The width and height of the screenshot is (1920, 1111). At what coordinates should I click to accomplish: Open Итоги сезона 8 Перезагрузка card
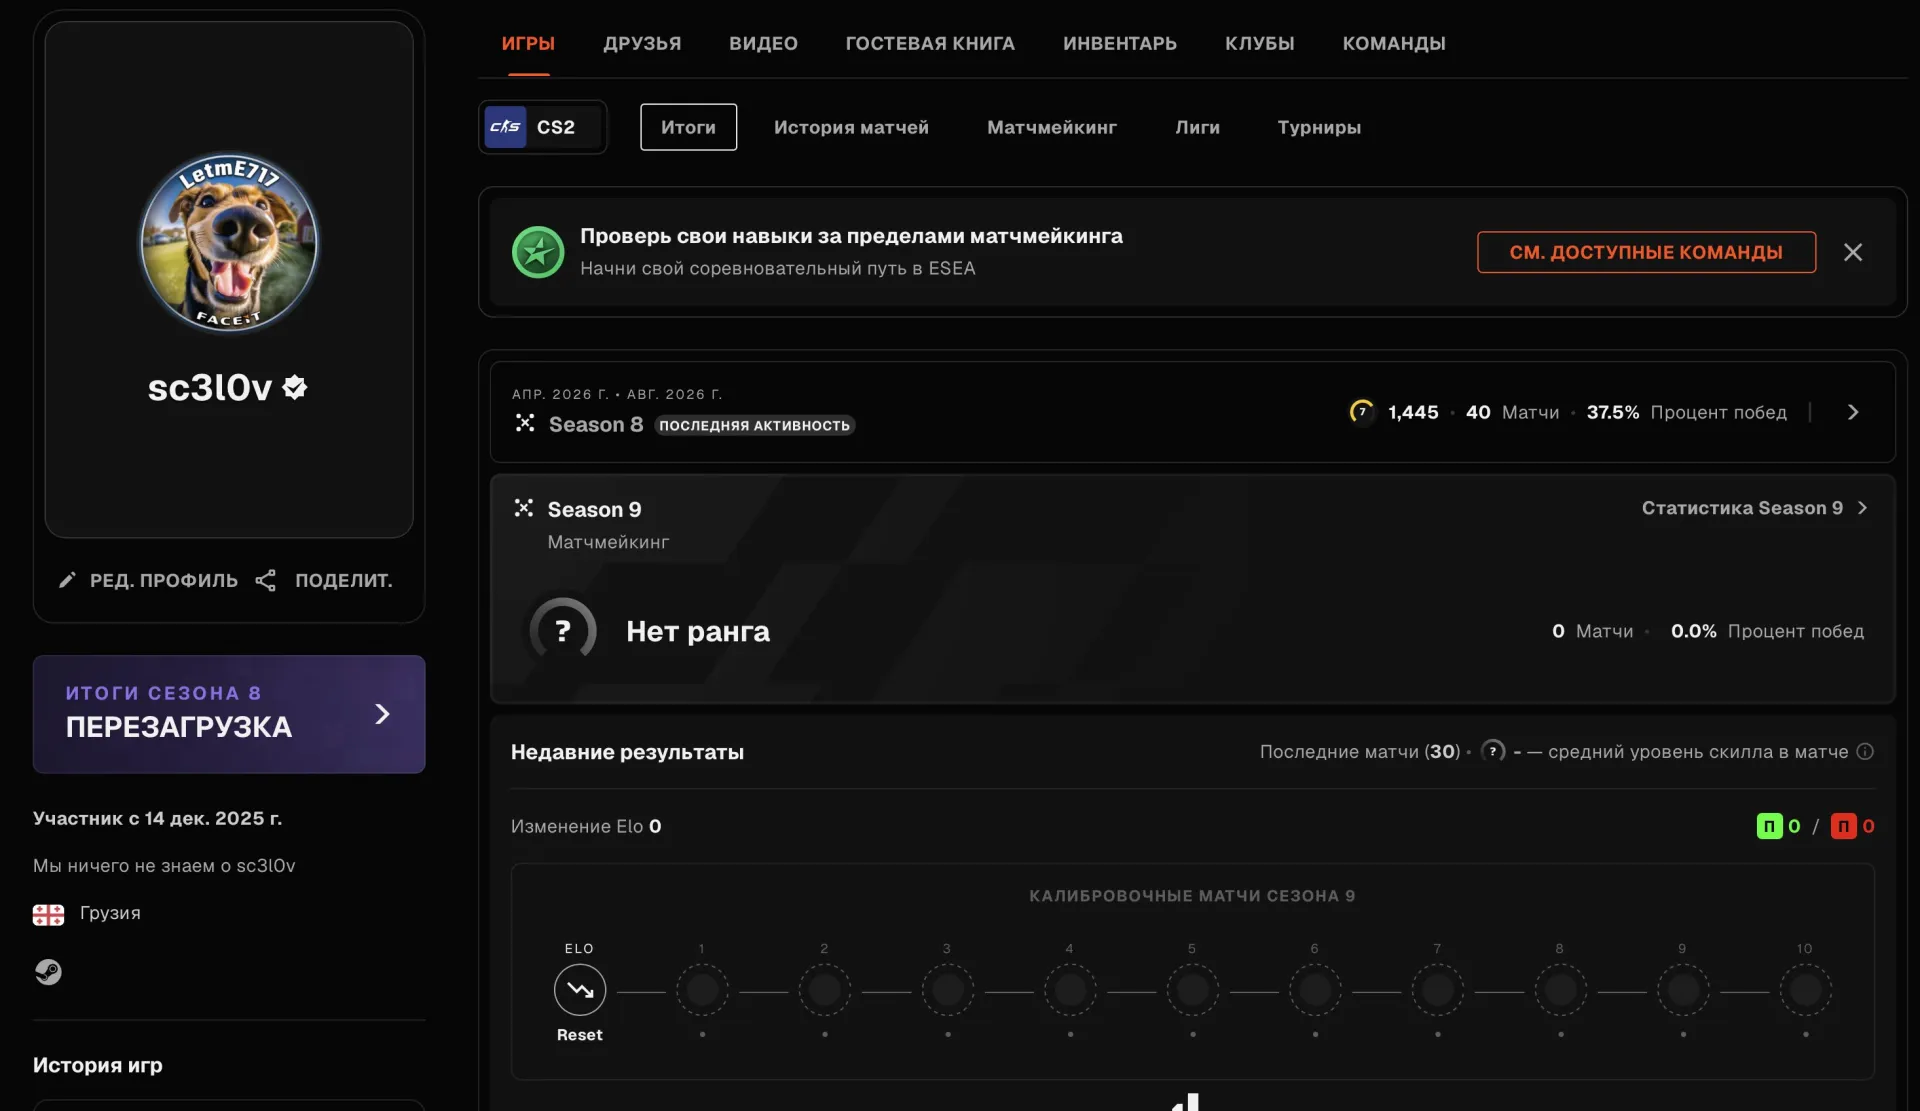(x=229, y=714)
